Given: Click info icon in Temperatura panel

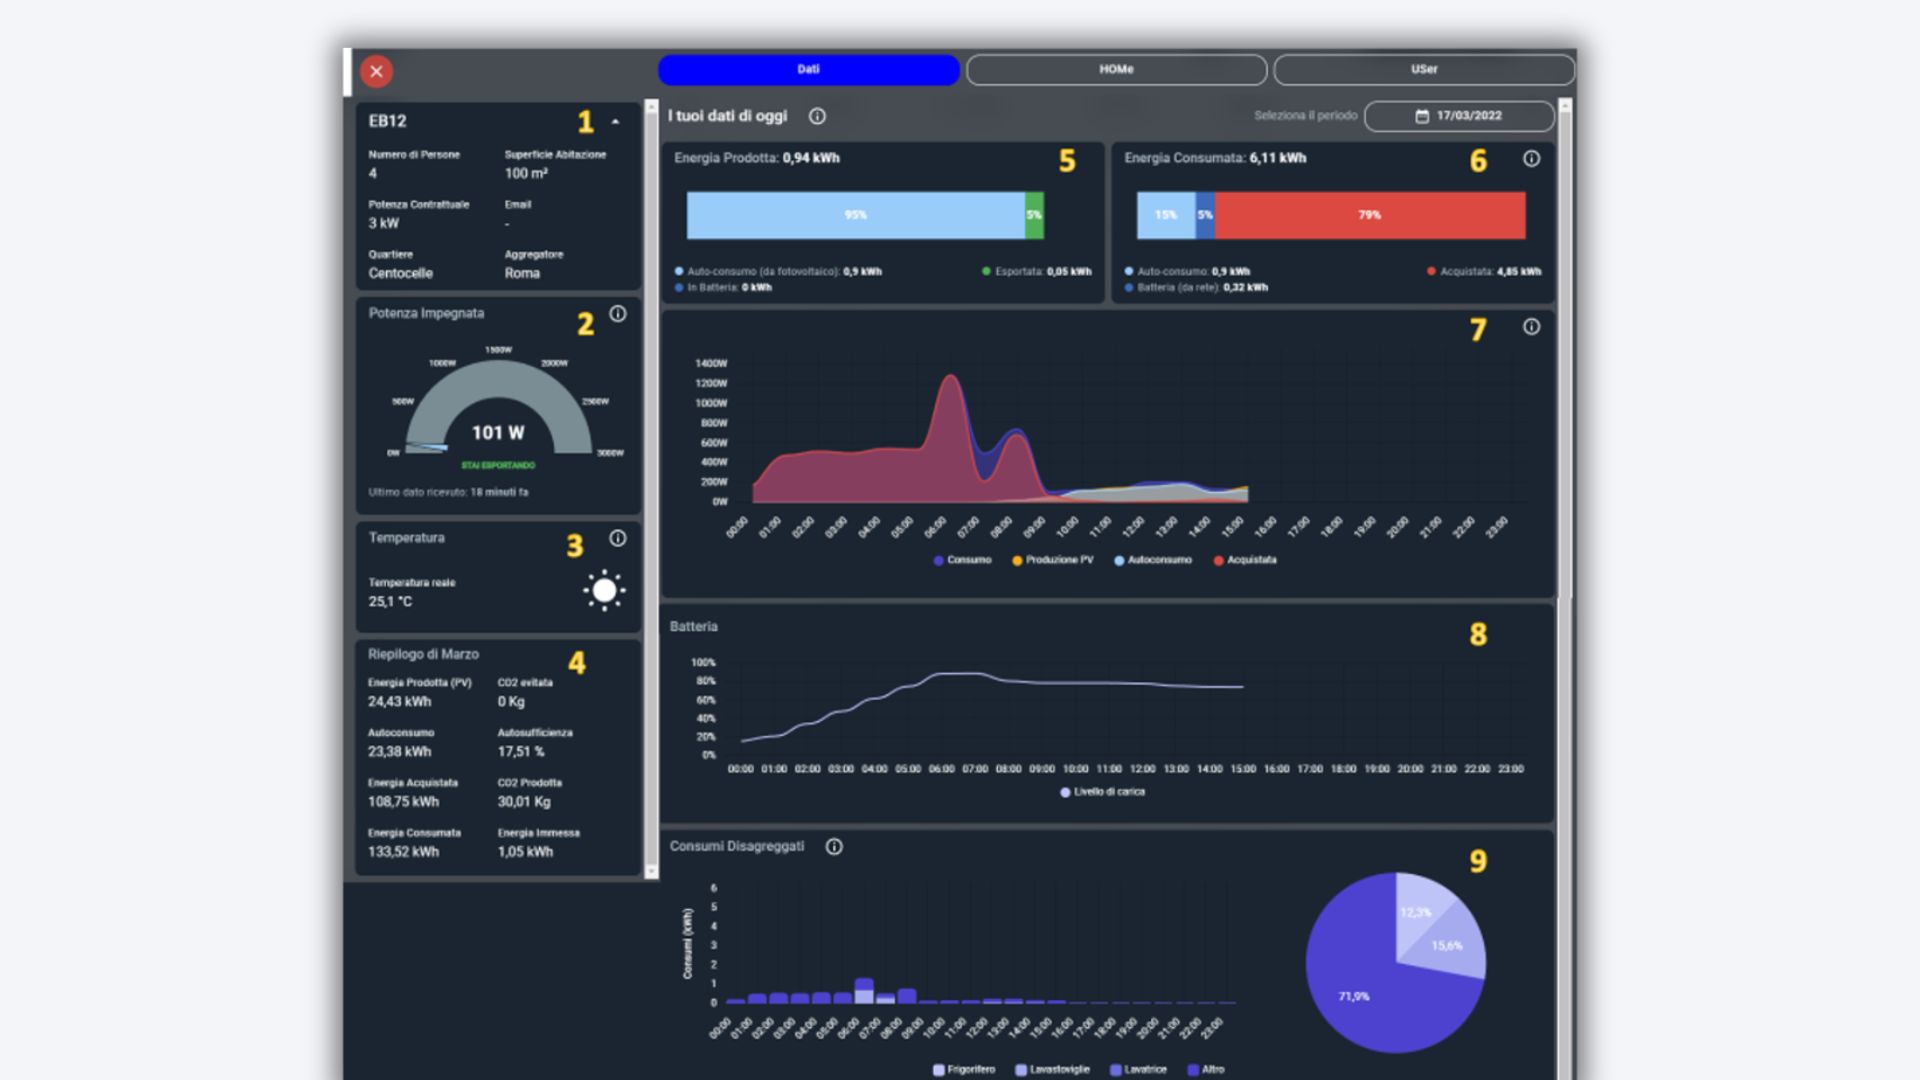Looking at the screenshot, I should [618, 538].
